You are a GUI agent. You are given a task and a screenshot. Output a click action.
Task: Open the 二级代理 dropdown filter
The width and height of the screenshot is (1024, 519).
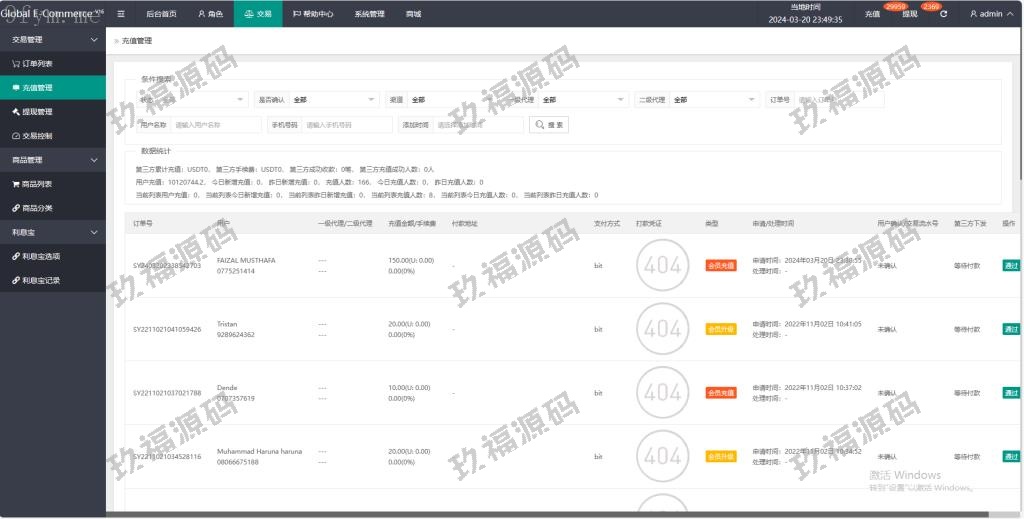click(x=715, y=100)
